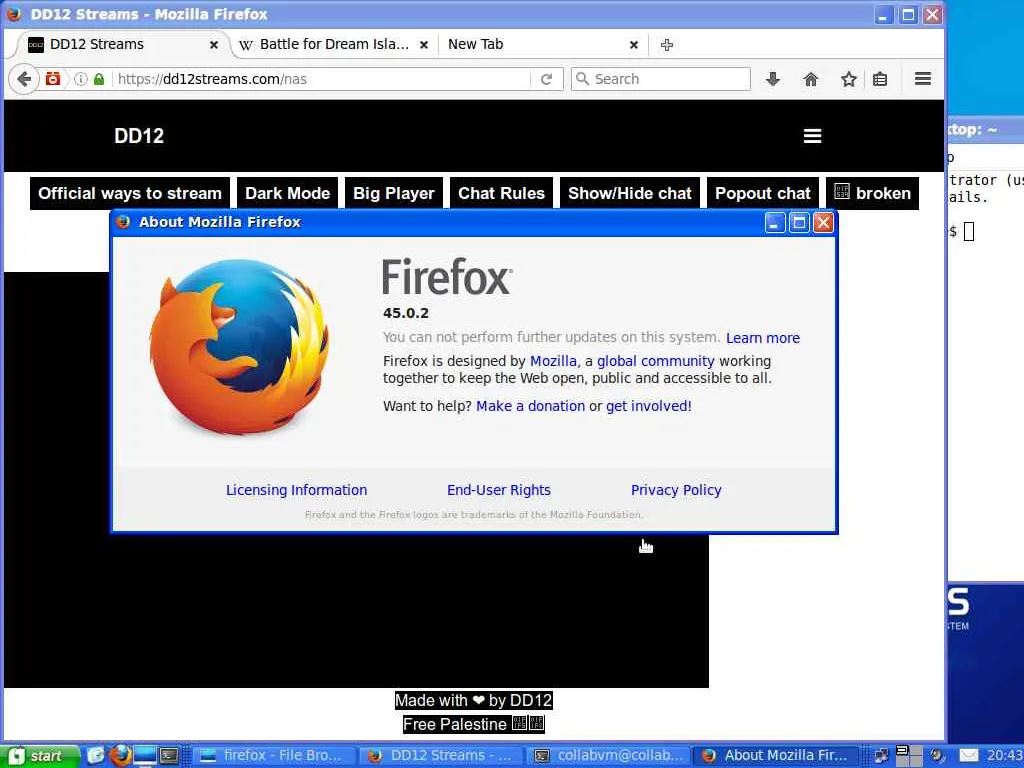Click the network tray icon
Viewport: 1024px width, 768px height.
tap(881, 756)
